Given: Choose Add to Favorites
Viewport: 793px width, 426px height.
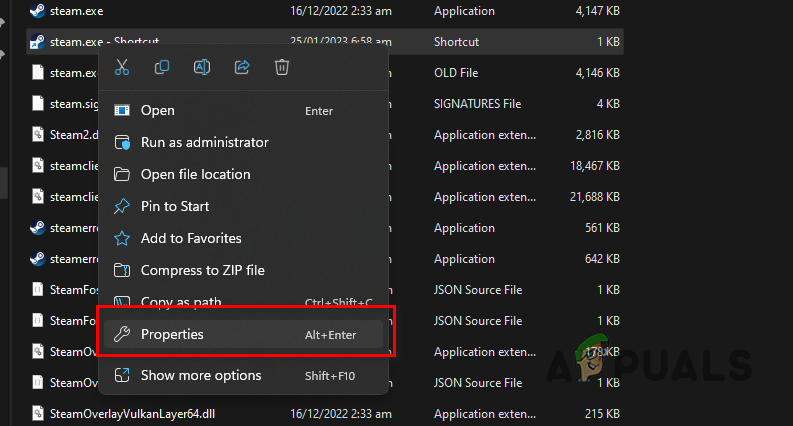Looking at the screenshot, I should [x=243, y=238].
